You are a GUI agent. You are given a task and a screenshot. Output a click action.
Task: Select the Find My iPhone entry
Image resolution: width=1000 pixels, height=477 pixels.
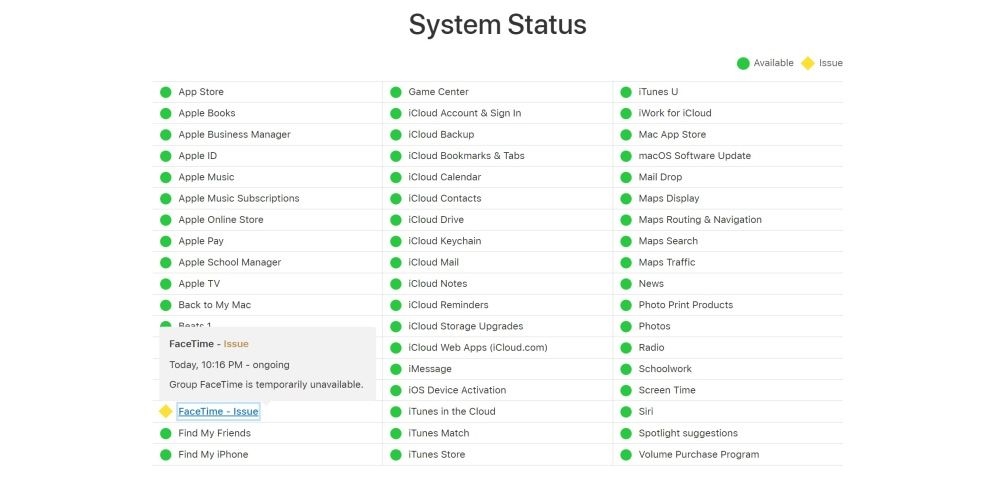coord(213,455)
